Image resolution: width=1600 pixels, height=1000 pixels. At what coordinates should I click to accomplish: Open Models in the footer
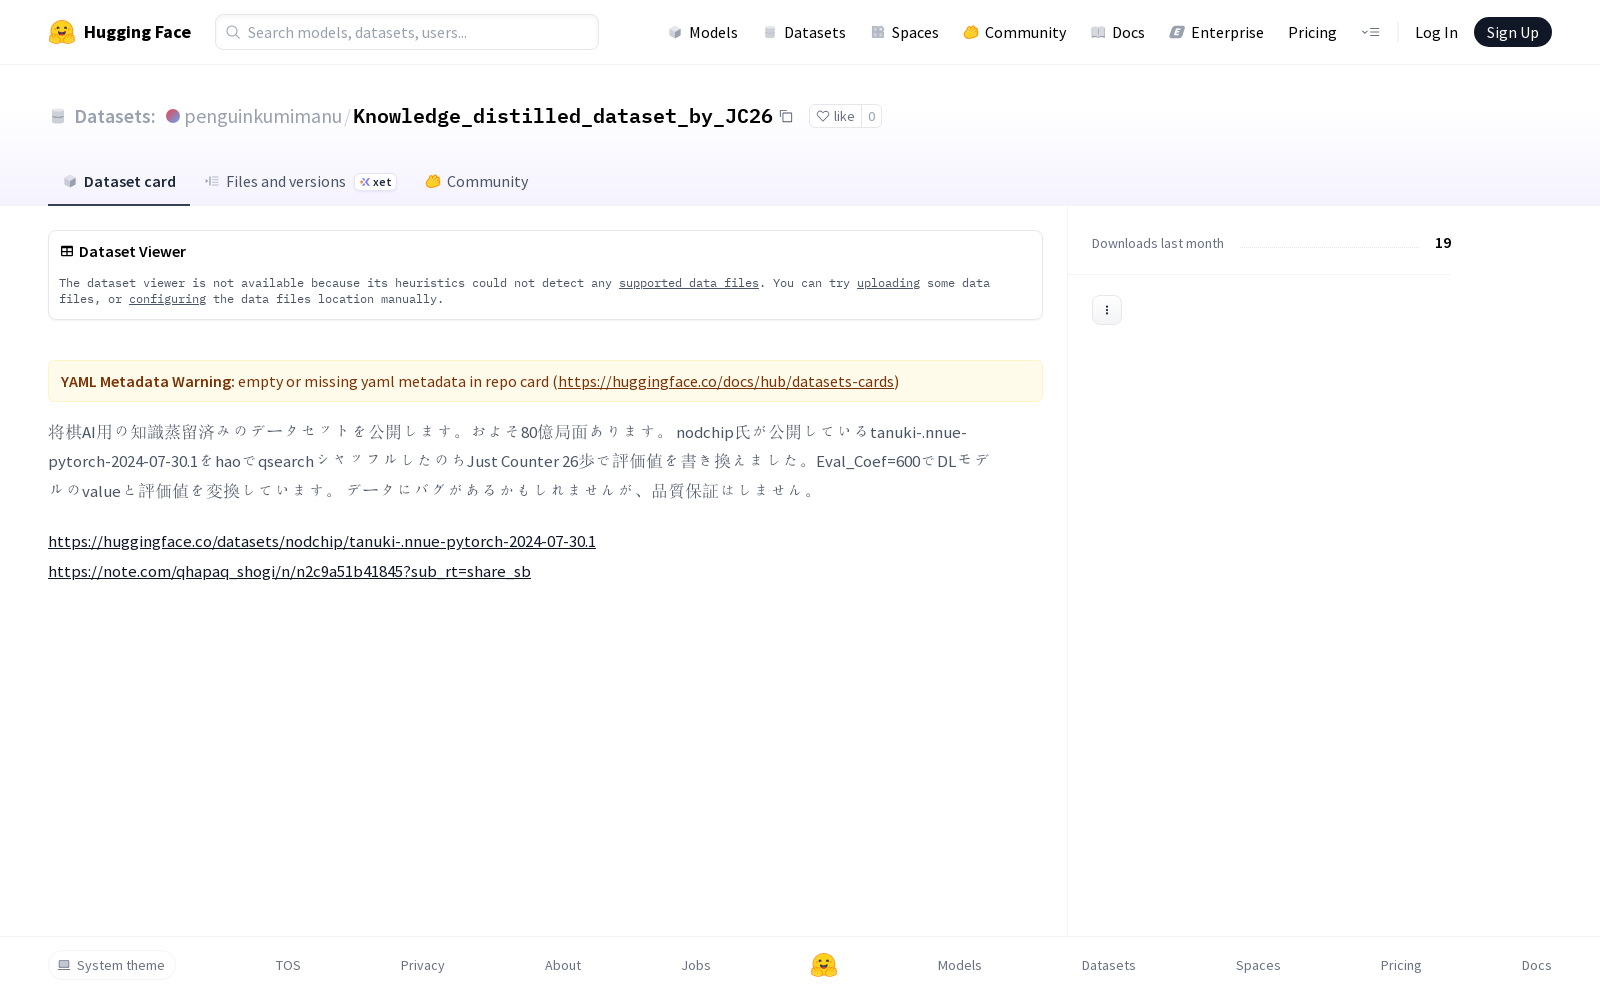pos(960,965)
